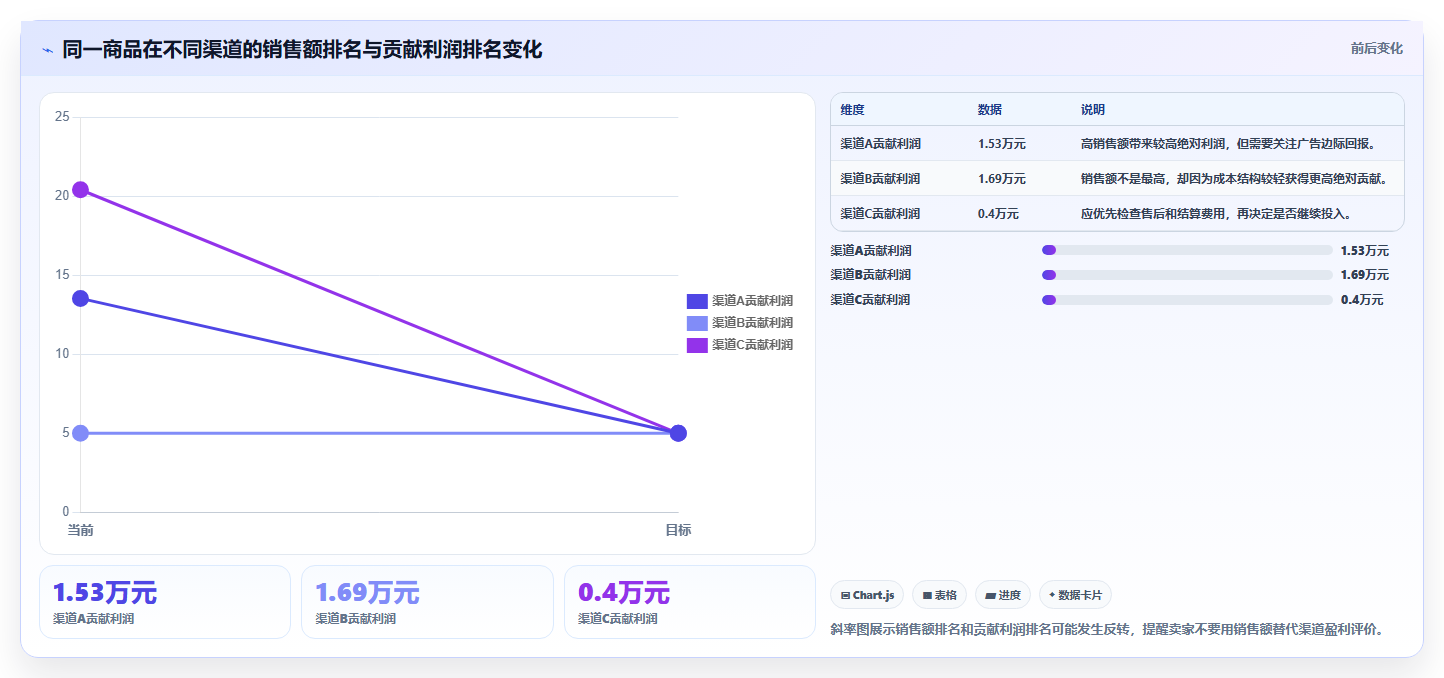Click the 1.53万元 table cell
Viewport: 1444px width, 678px height.
click(1002, 144)
